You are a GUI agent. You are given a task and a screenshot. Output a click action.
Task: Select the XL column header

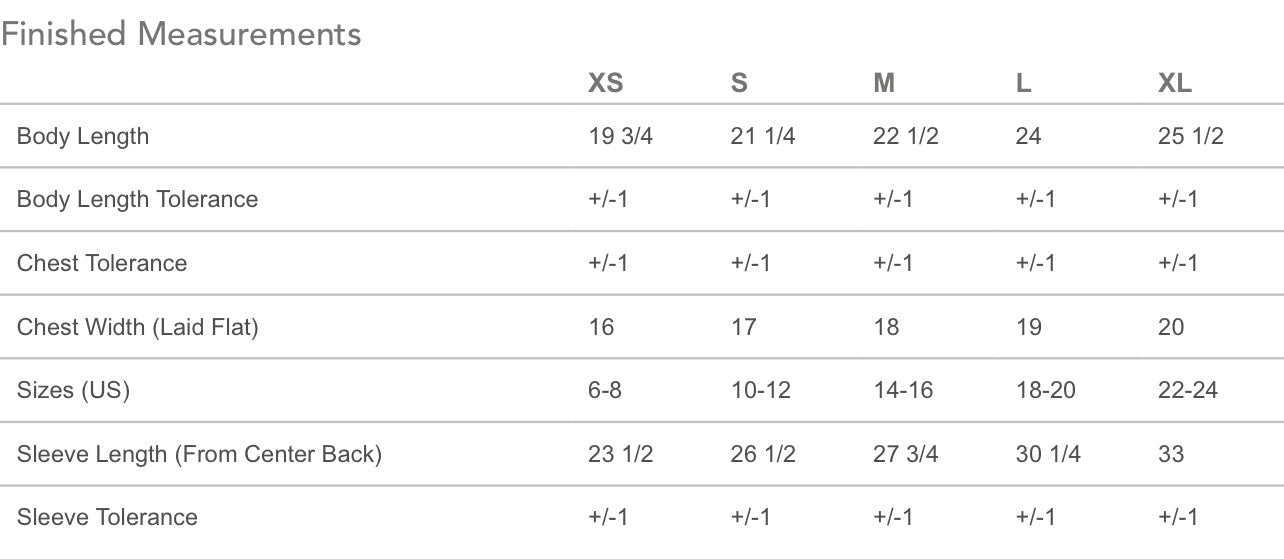coord(1175,83)
